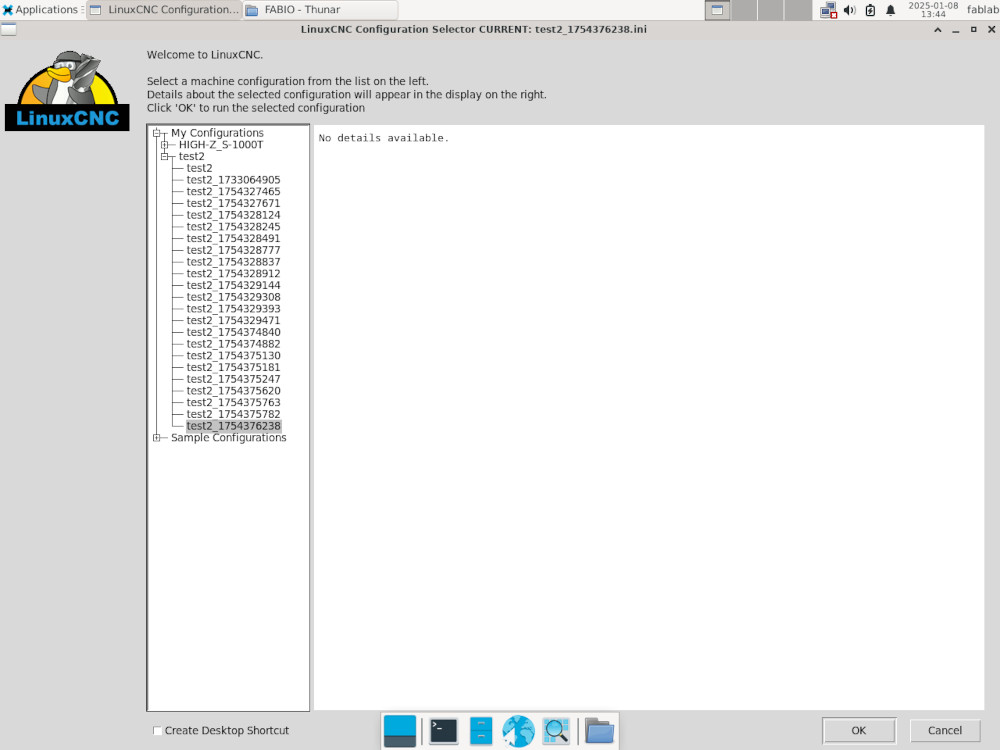The height and width of the screenshot is (750, 1000).
Task: Enable Create Desktop Shortcut checkbox
Action: pyautogui.click(x=157, y=730)
